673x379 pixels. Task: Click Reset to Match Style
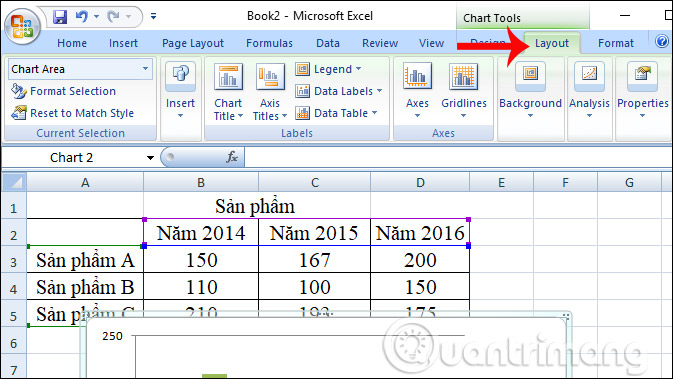point(73,113)
